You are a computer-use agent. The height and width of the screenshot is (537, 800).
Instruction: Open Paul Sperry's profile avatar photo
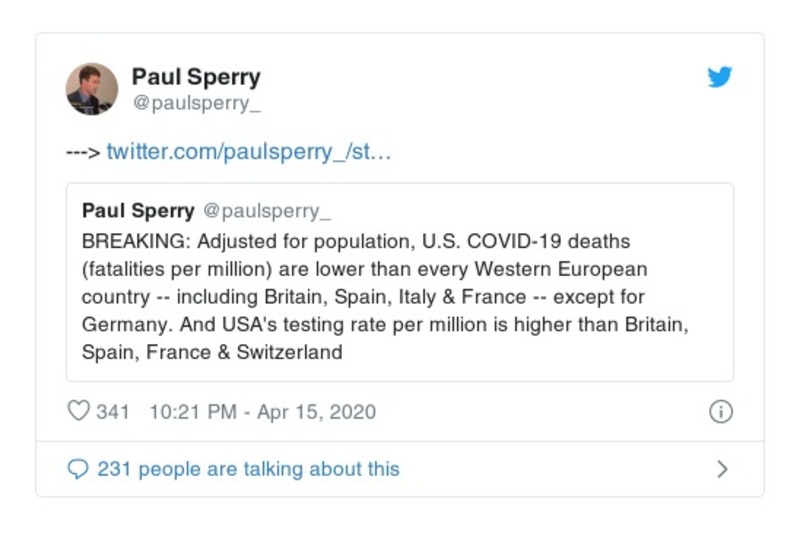click(92, 89)
